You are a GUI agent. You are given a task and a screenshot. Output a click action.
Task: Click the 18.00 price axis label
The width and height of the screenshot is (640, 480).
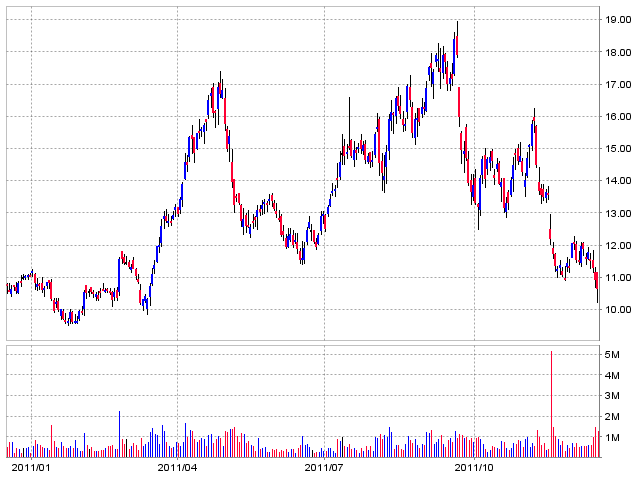618,52
